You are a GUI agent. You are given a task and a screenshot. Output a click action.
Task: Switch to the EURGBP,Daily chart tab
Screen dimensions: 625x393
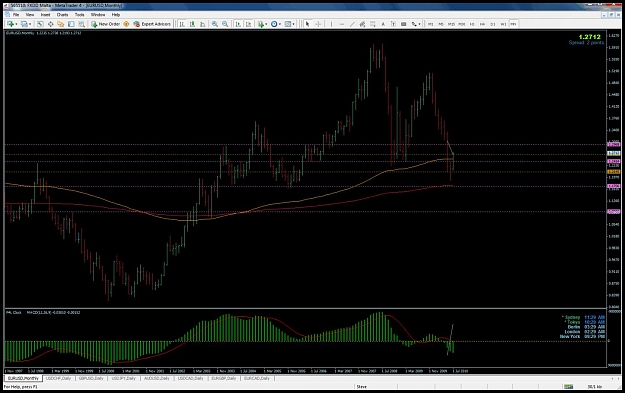tap(224, 378)
